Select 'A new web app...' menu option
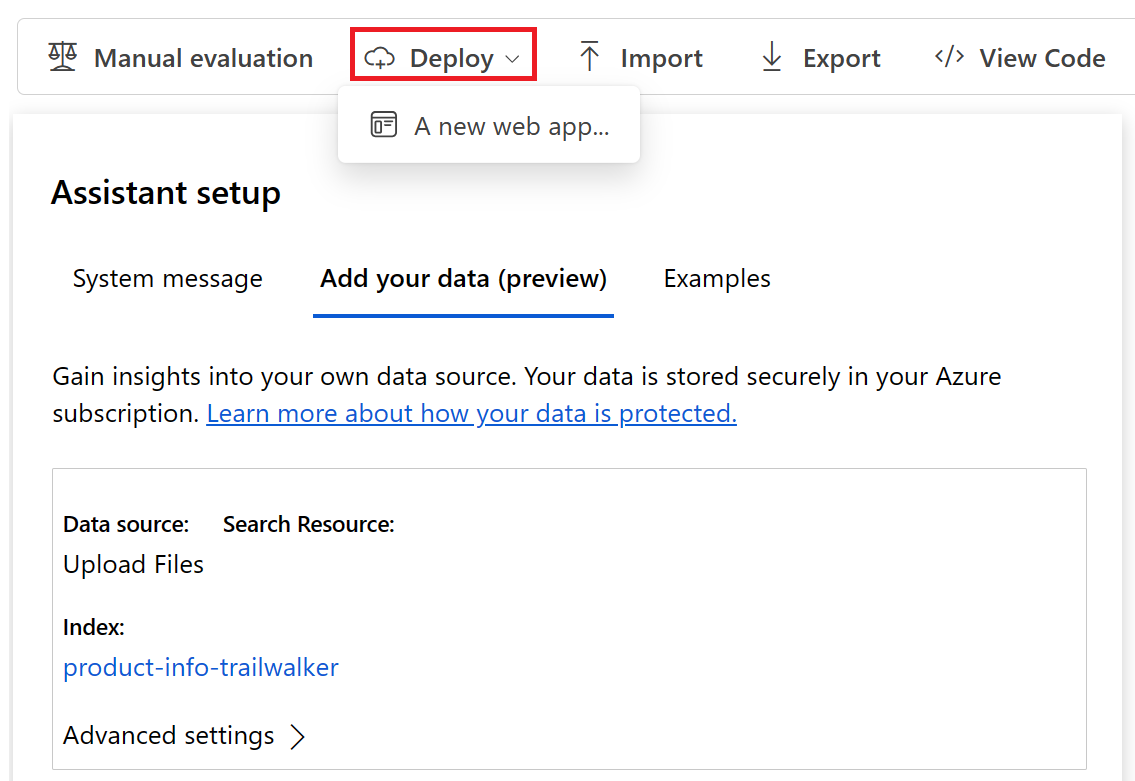The height and width of the screenshot is (781, 1135). (x=489, y=125)
